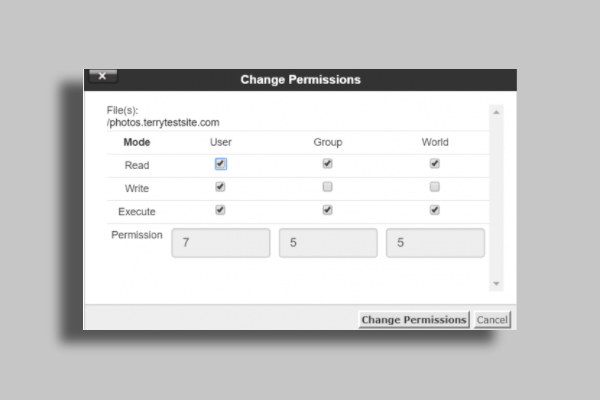600x400 pixels.
Task: Click the Change Permissions title bar
Action: click(x=300, y=80)
